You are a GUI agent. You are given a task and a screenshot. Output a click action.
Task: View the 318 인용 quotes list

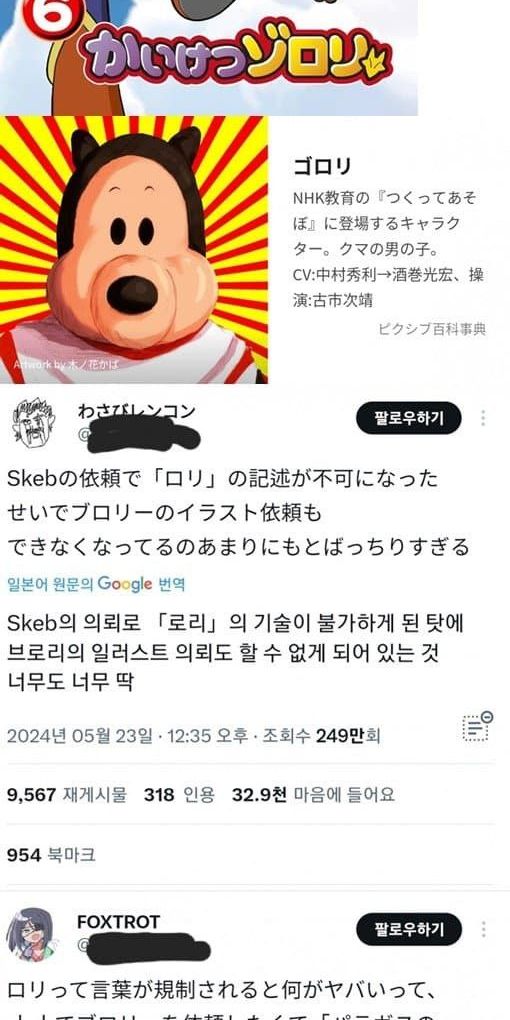tap(179, 795)
